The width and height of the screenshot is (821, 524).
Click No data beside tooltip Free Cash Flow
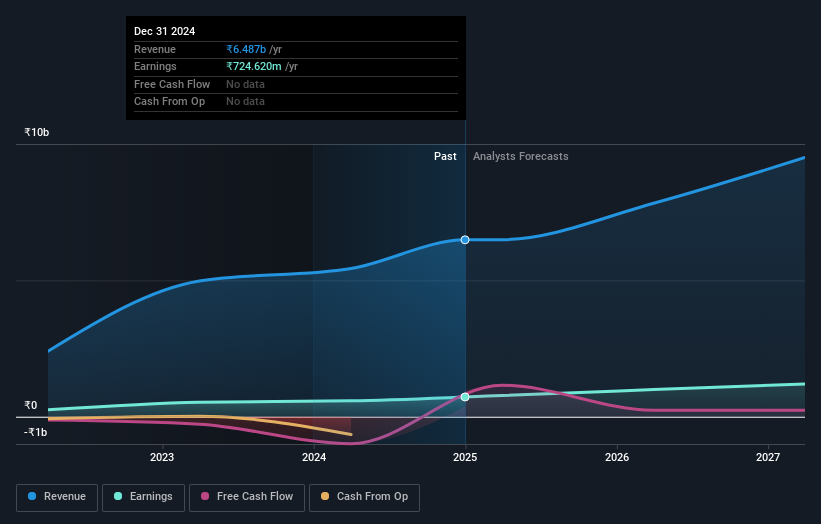(245, 84)
